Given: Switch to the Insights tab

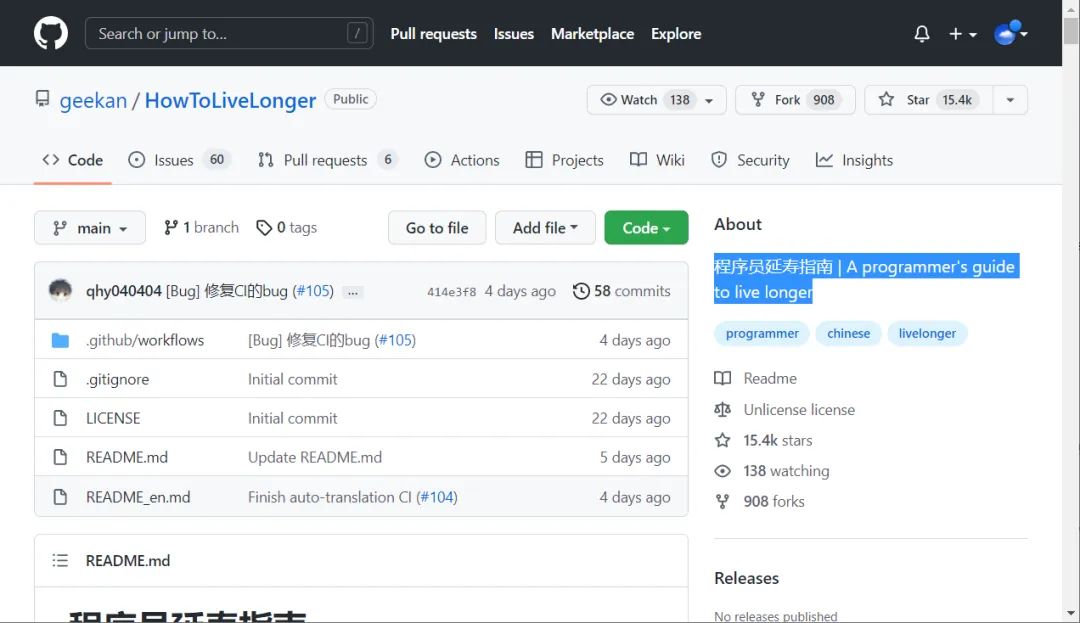Looking at the screenshot, I should point(854,160).
